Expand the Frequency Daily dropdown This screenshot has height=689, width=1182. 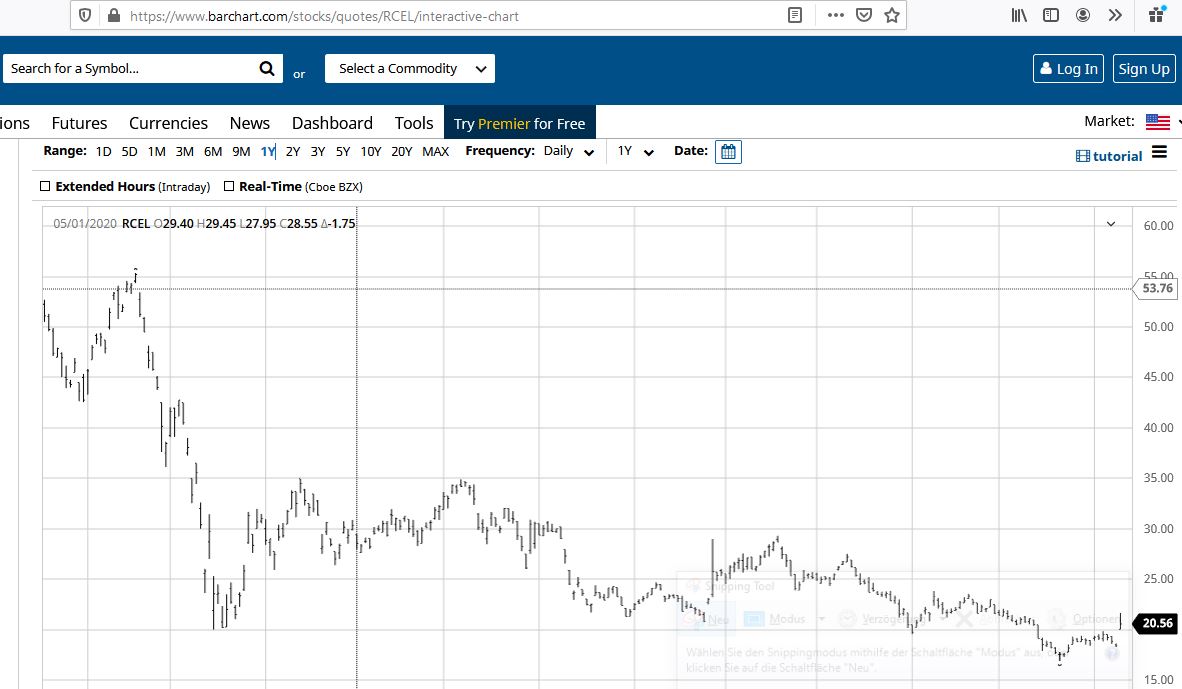pyautogui.click(x=569, y=152)
